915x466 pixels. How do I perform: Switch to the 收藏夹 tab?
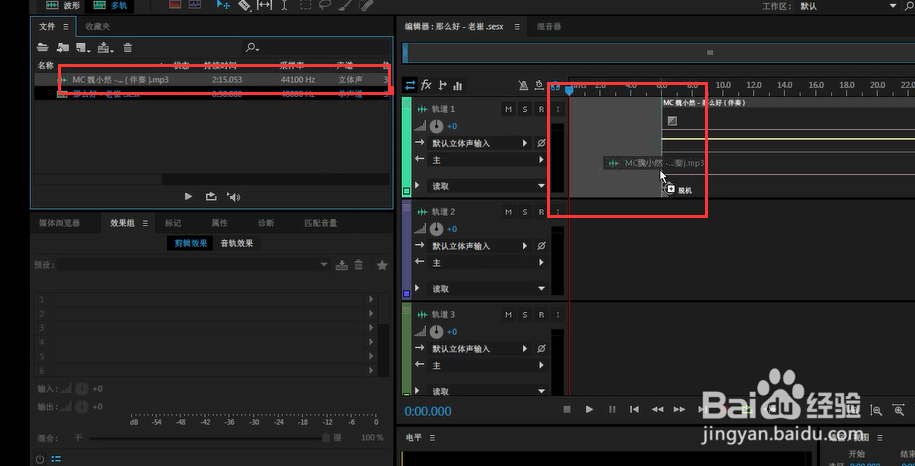97,27
